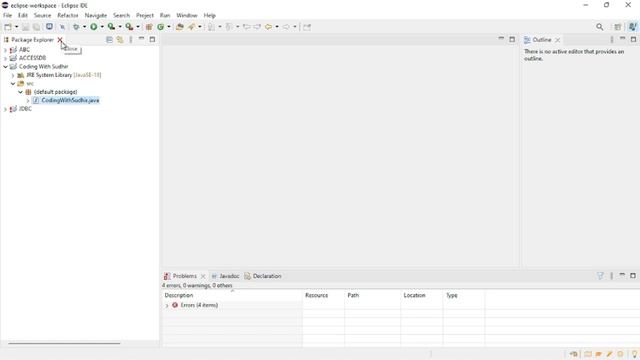This screenshot has width=640, height=360.
Task: Expand the JRE System Library node
Action: 13,75
